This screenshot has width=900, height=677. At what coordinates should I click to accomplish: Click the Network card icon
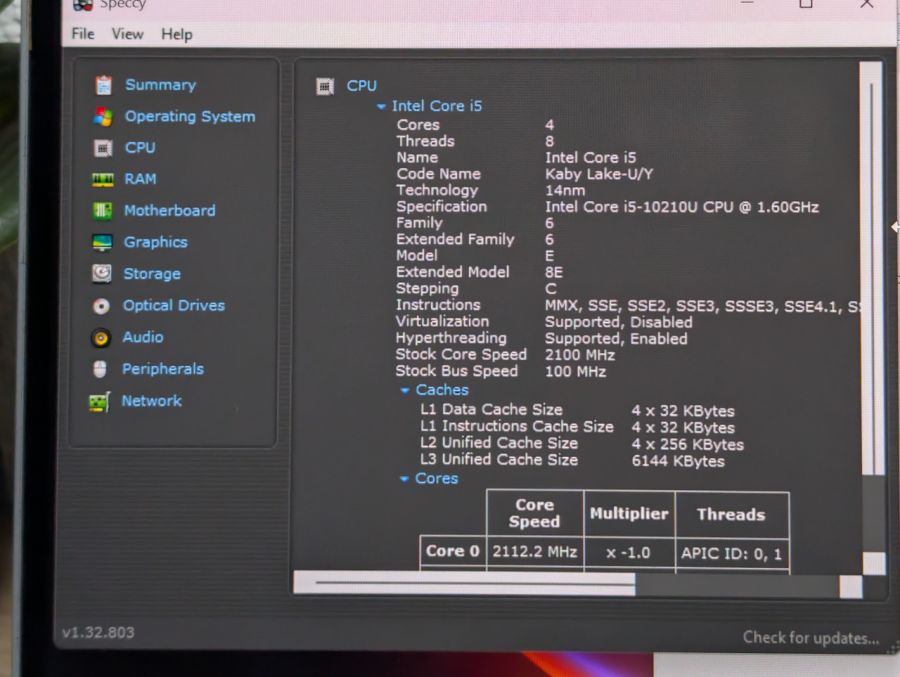[x=99, y=401]
